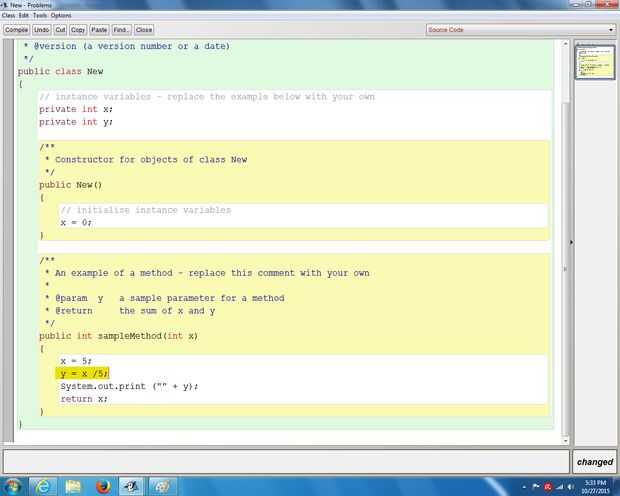
Task: Click the Compile button
Action: [x=17, y=30]
